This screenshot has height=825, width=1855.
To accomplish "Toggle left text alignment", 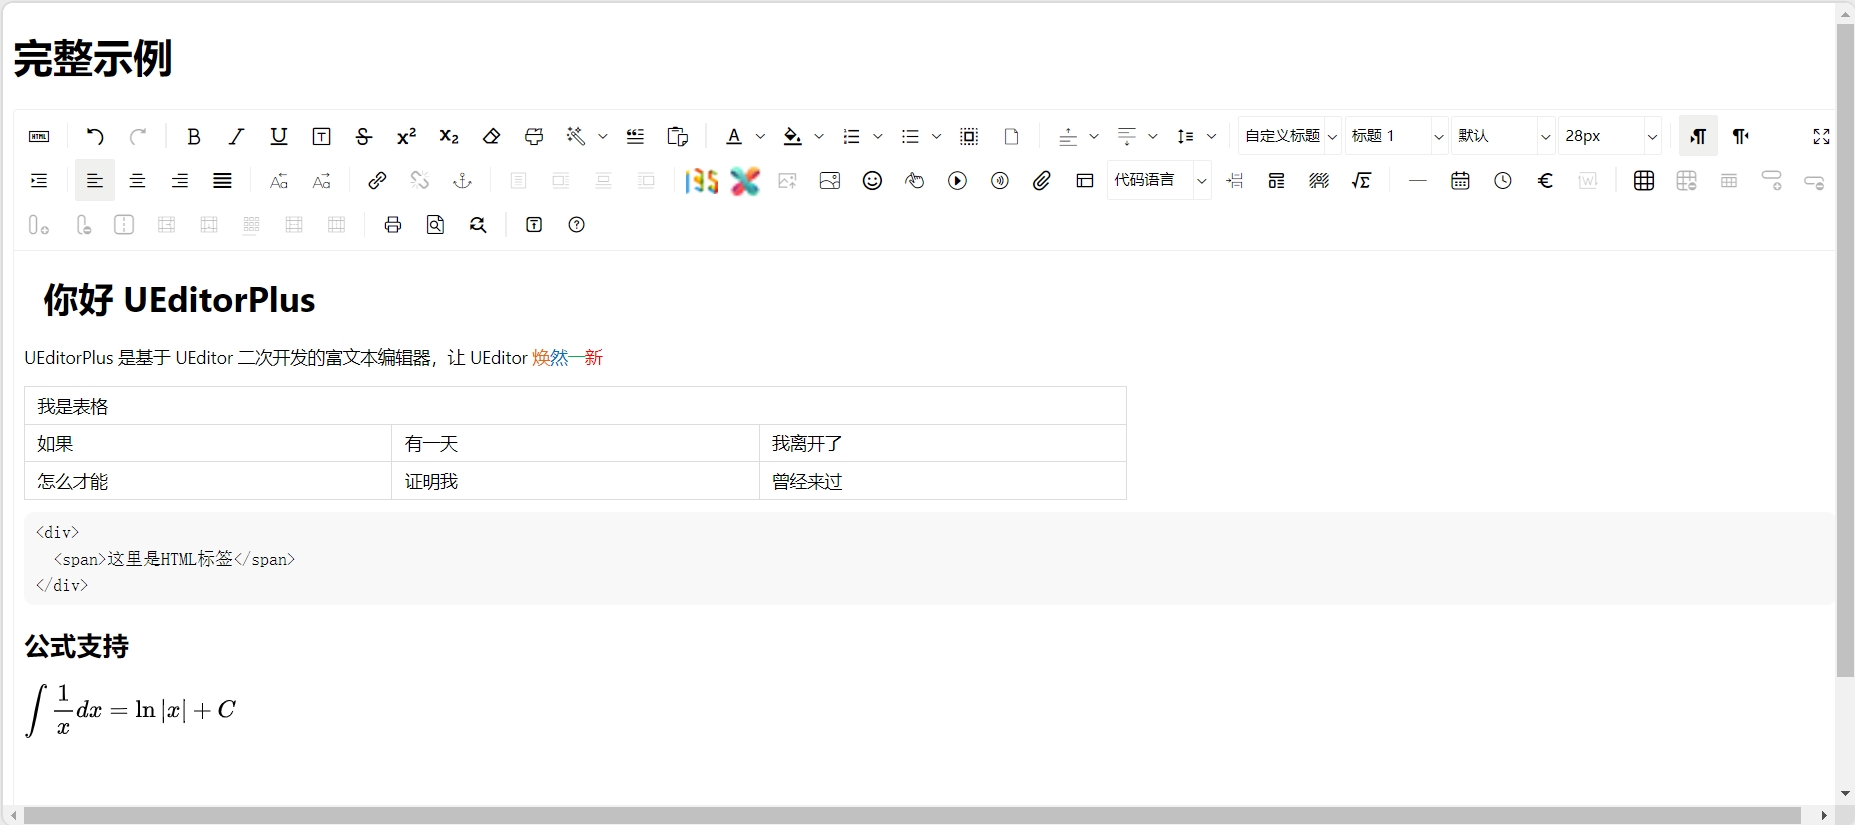I will [x=95, y=181].
